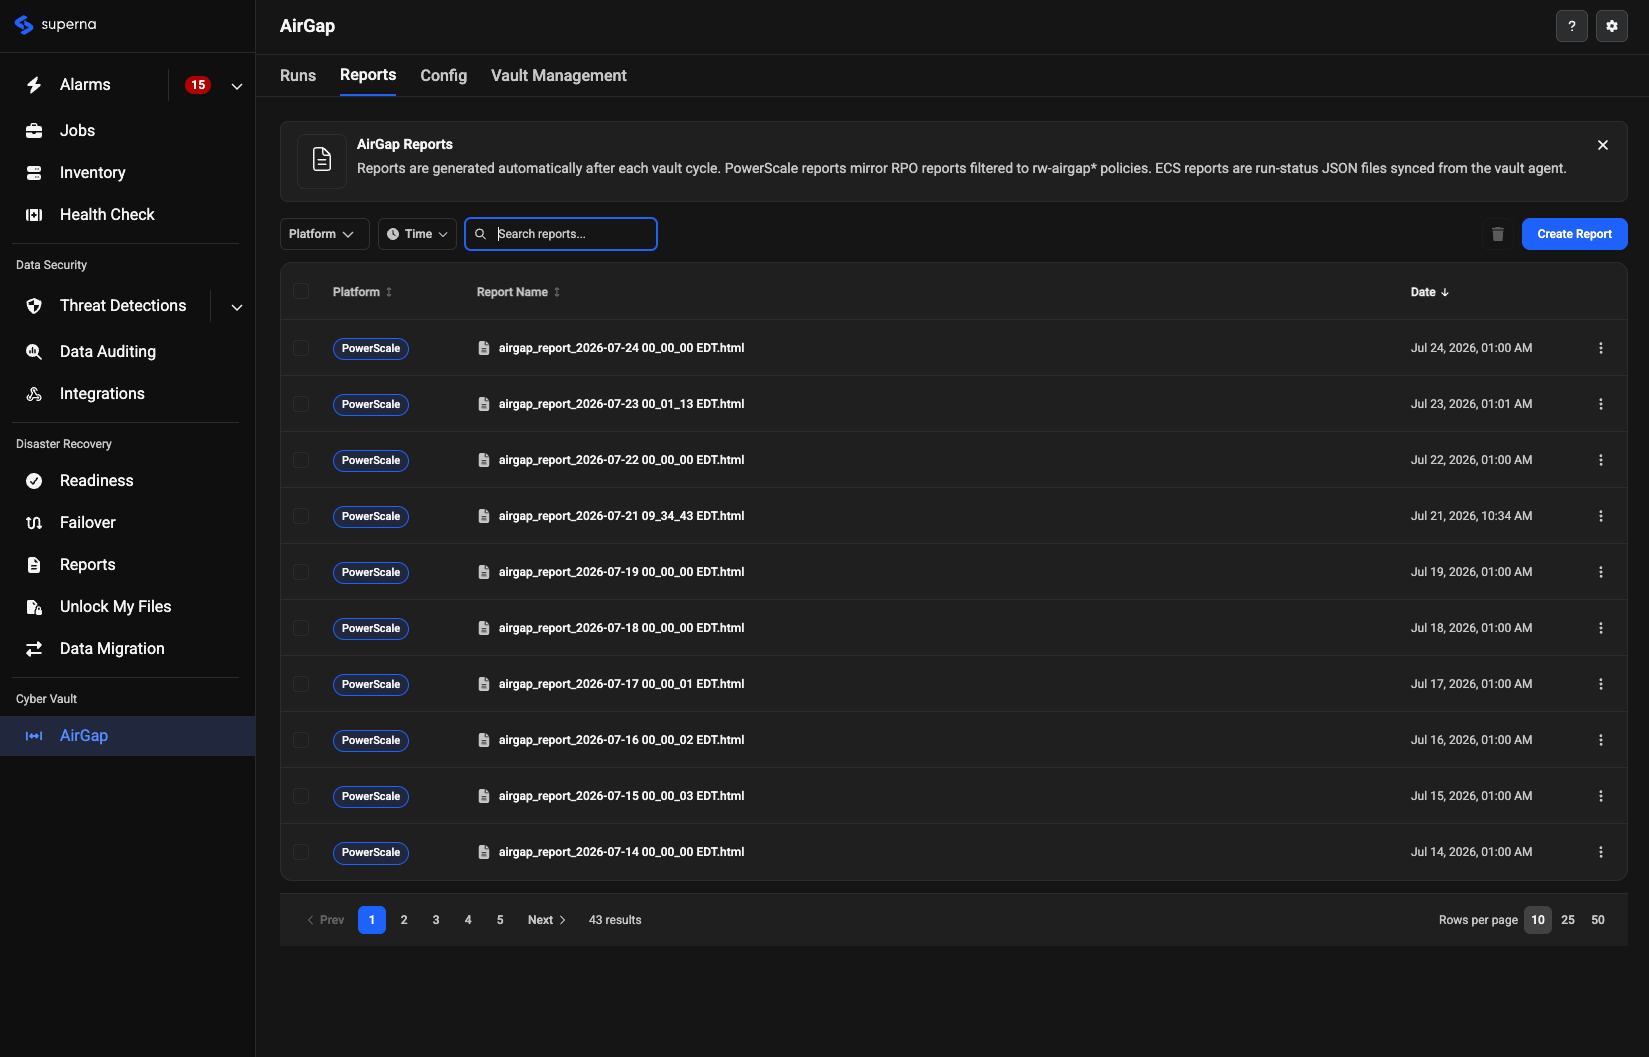Check the box for the 2026-07-22 report

301,460
